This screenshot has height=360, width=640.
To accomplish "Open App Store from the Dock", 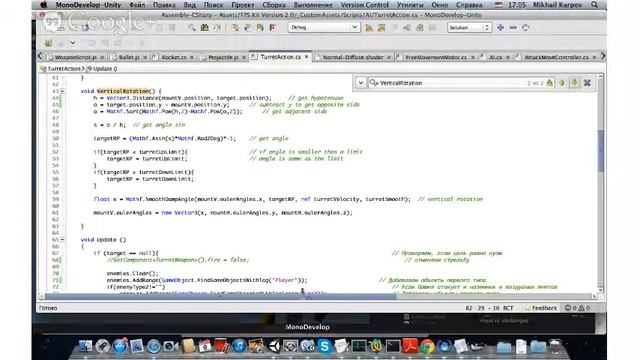I will 120,346.
